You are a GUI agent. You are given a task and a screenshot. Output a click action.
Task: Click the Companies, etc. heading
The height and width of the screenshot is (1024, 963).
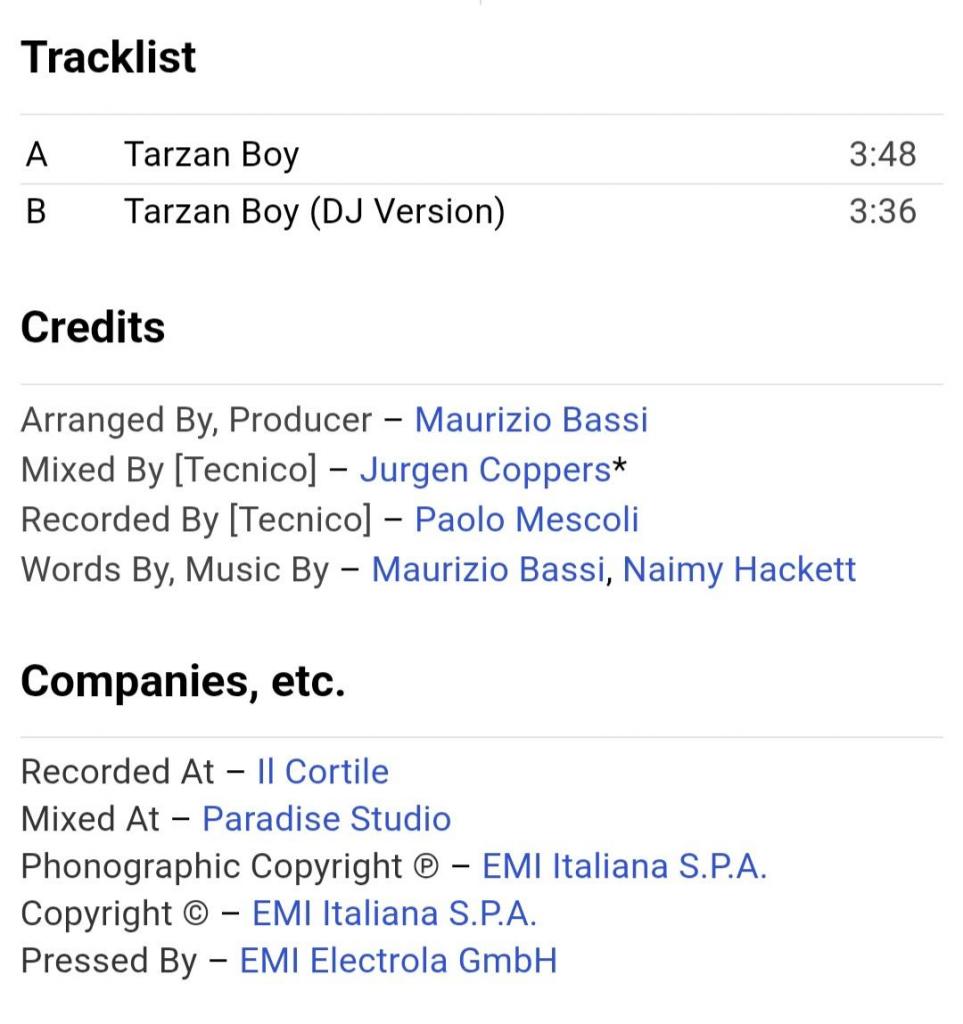click(x=183, y=682)
